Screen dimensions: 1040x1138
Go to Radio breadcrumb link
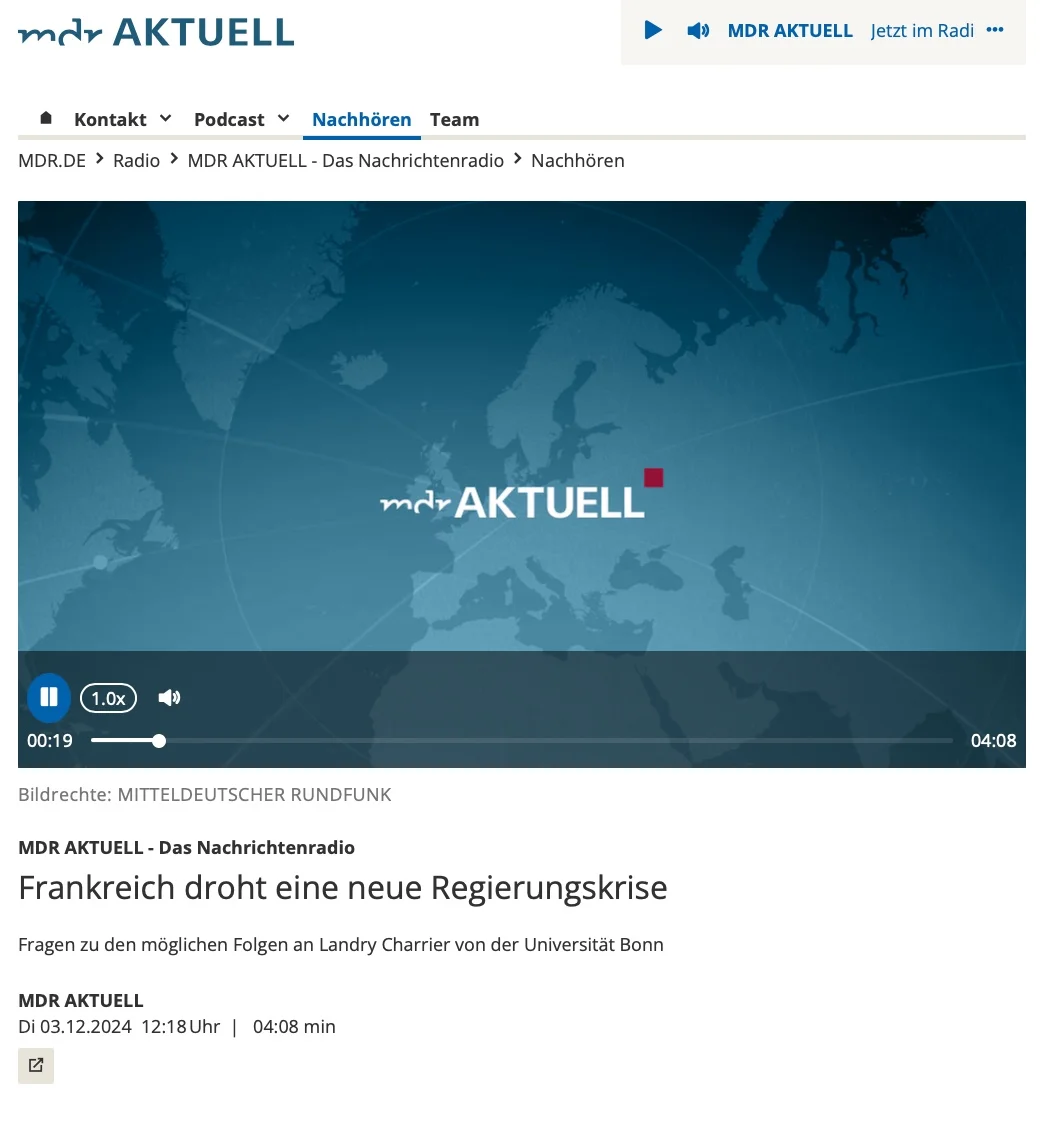coord(136,160)
